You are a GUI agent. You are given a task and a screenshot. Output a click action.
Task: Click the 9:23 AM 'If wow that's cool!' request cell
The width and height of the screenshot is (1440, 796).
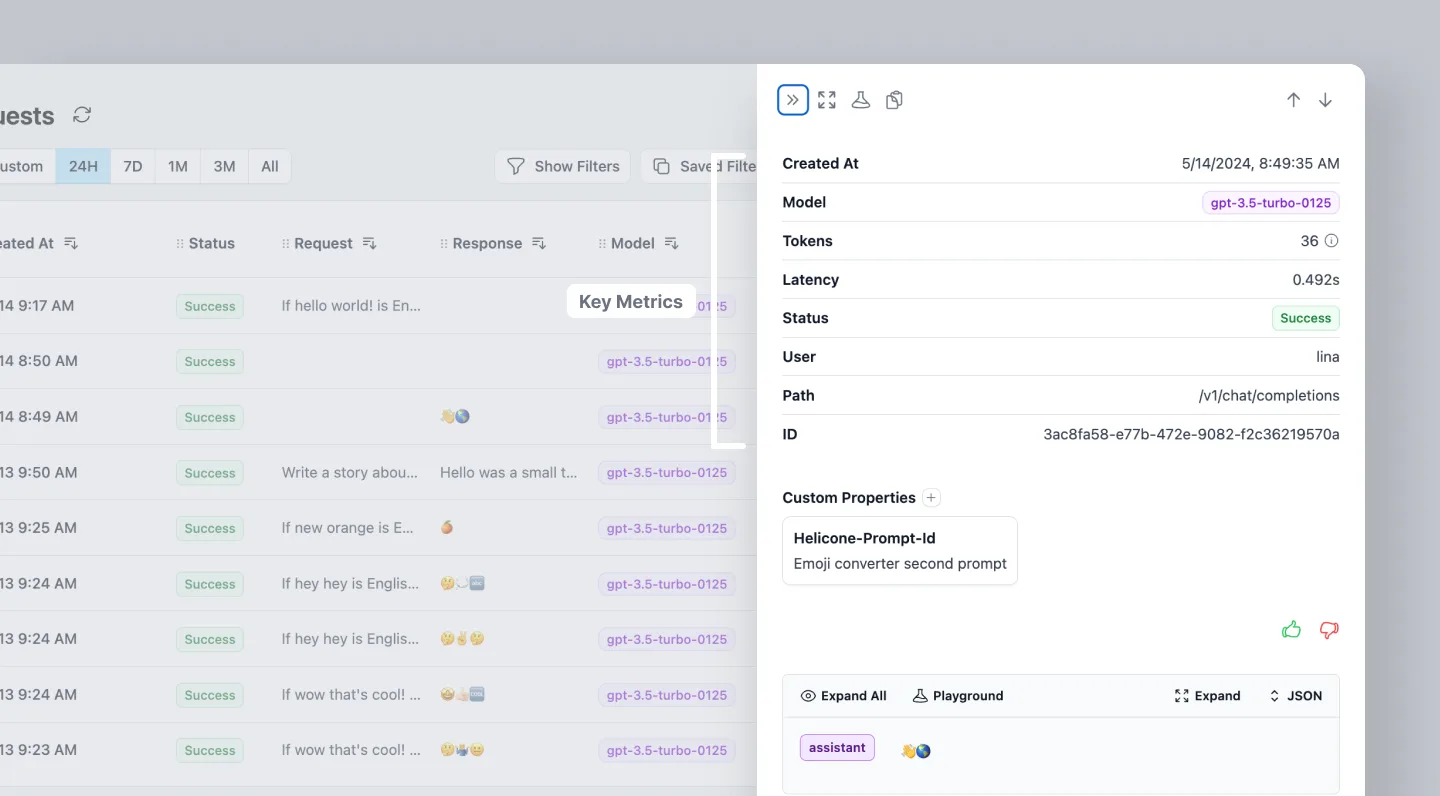[351, 750]
